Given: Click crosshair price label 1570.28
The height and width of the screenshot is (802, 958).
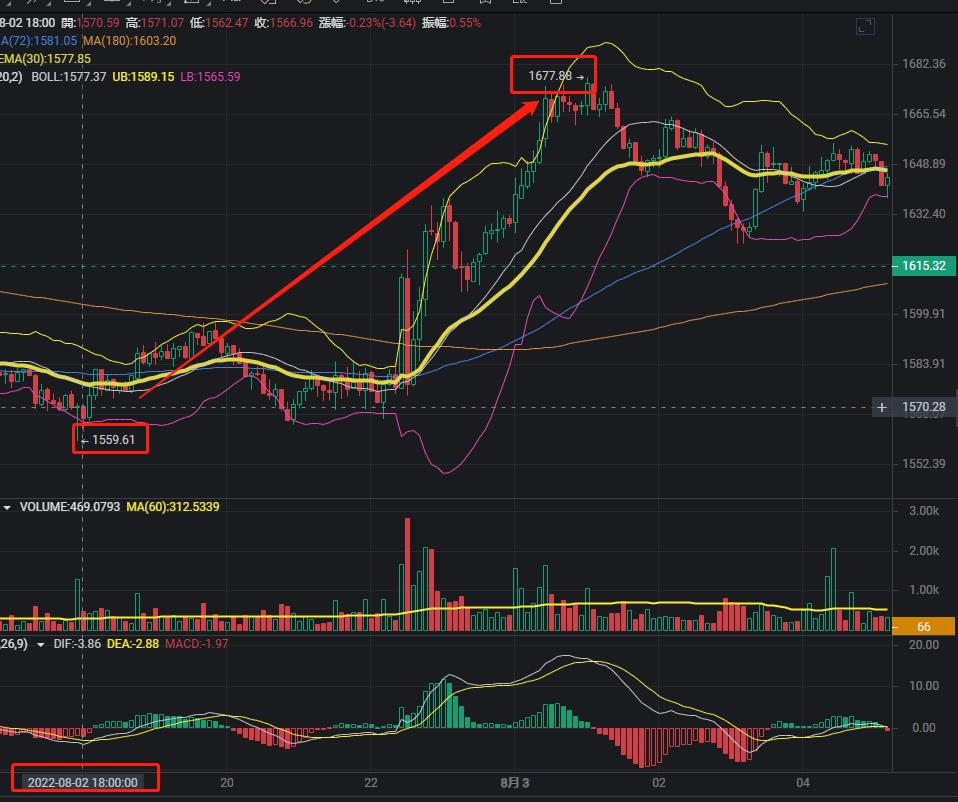Looking at the screenshot, I should tap(923, 407).
